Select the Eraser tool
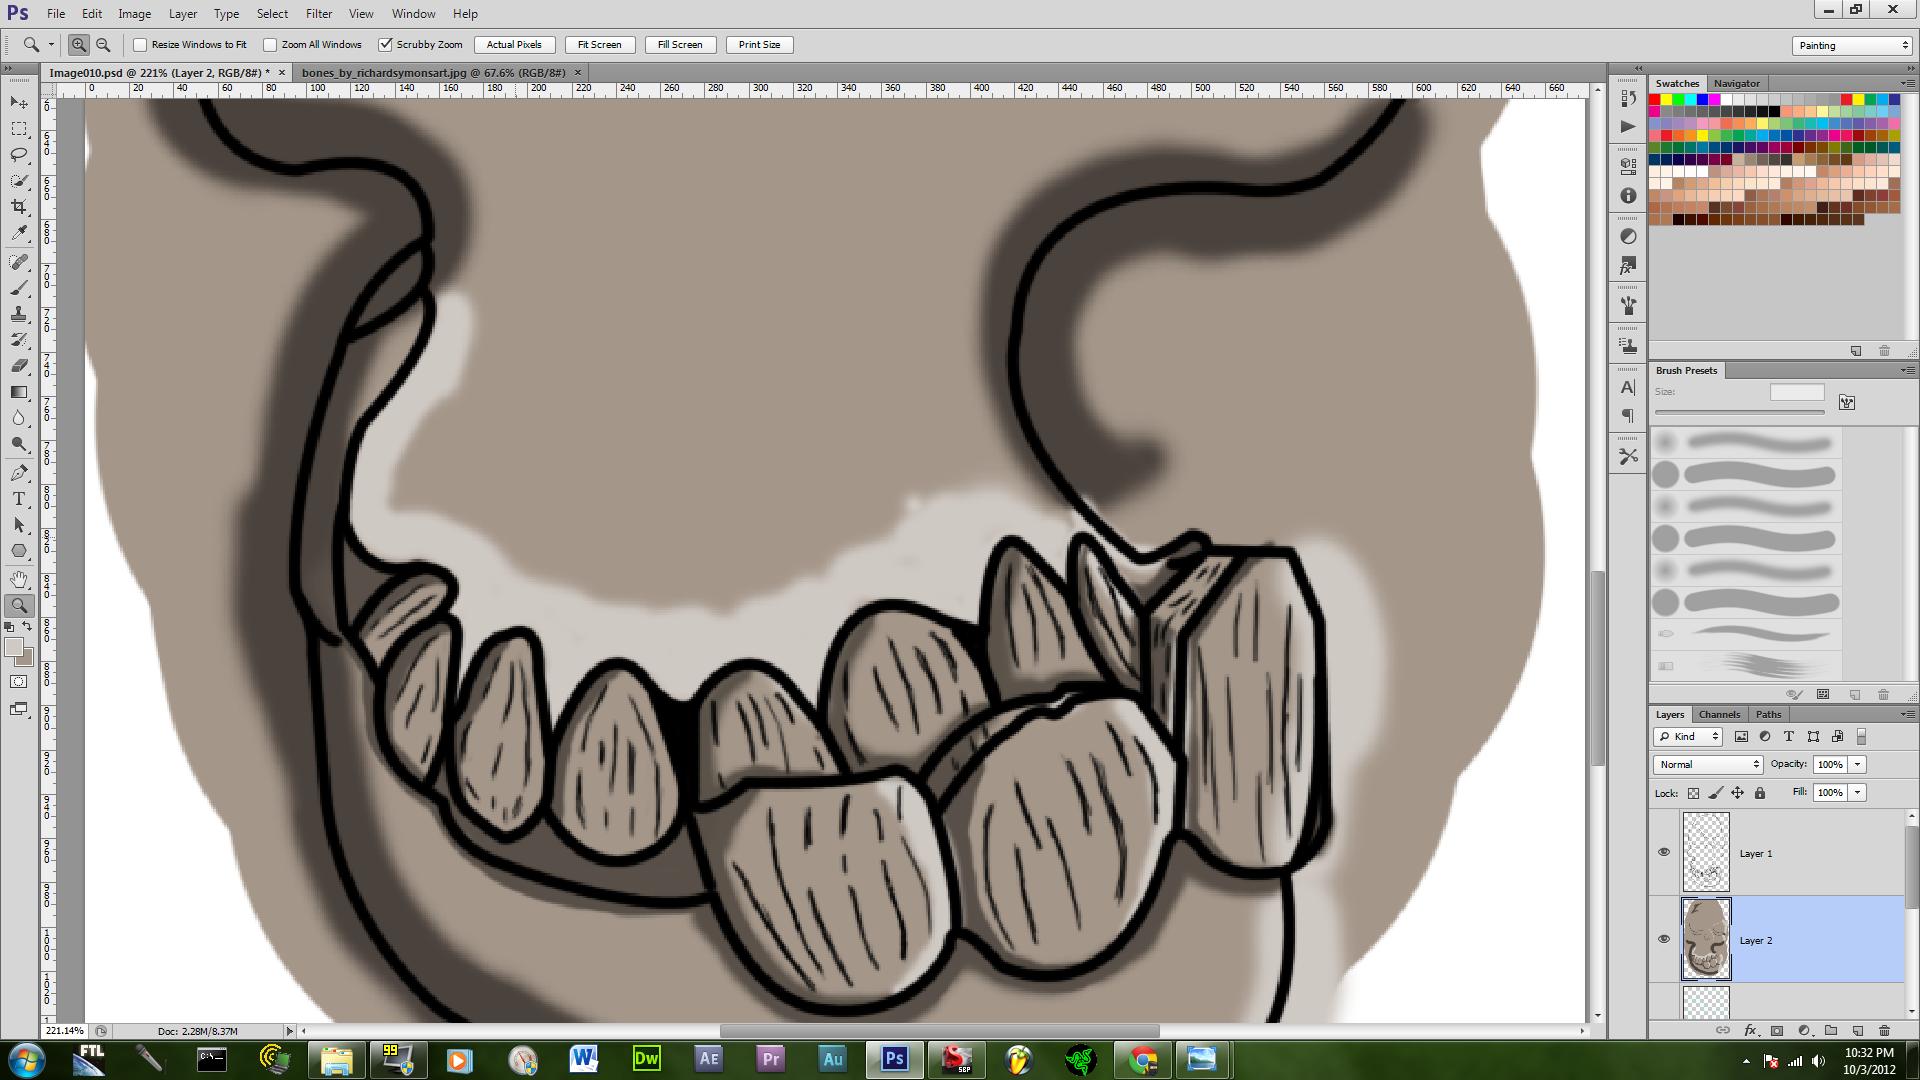 point(19,366)
